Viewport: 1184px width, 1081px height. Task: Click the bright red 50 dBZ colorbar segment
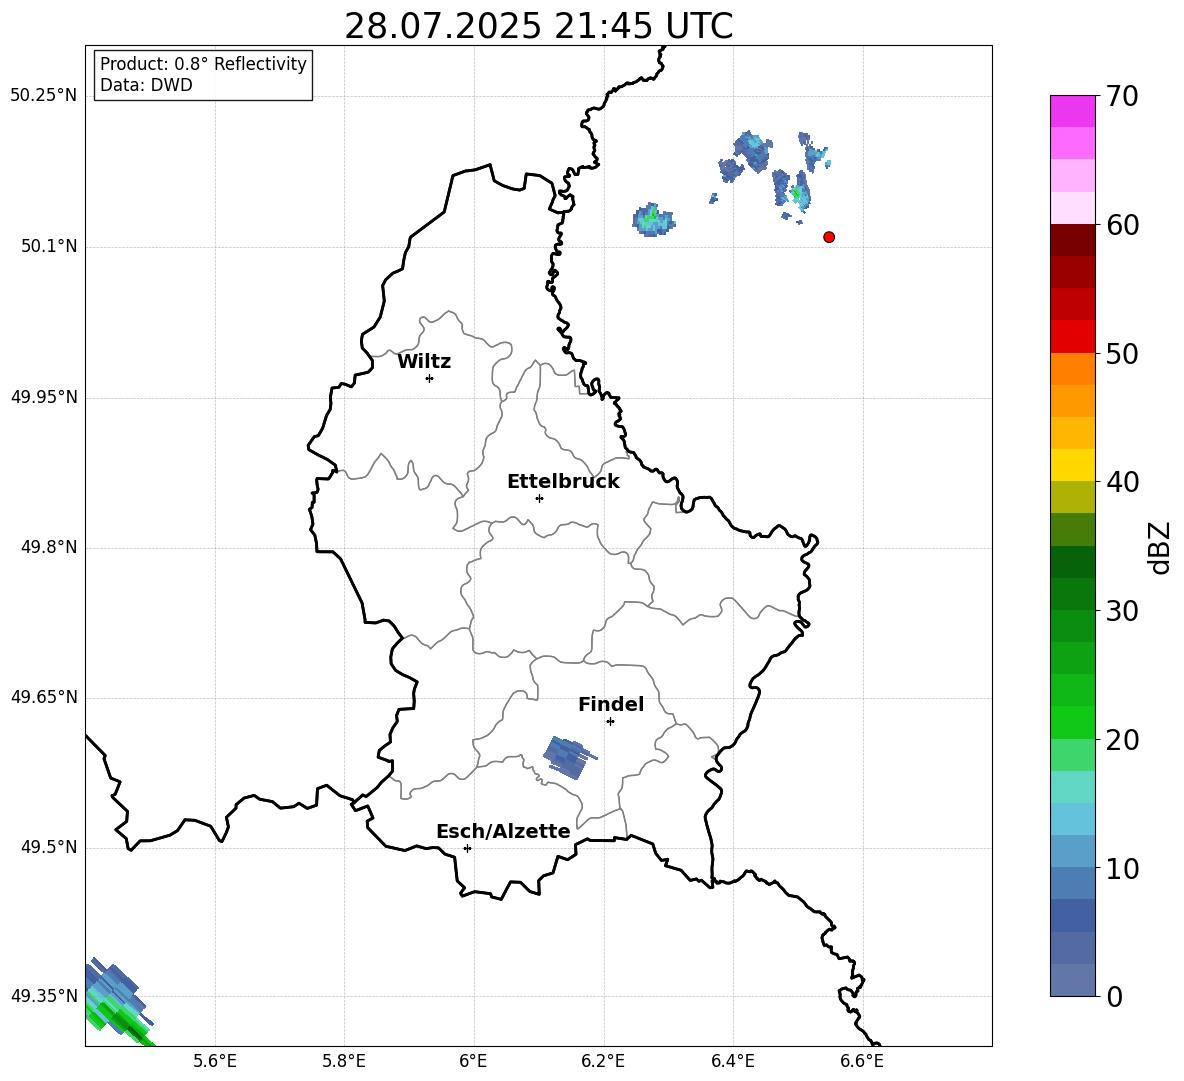(x=1072, y=337)
